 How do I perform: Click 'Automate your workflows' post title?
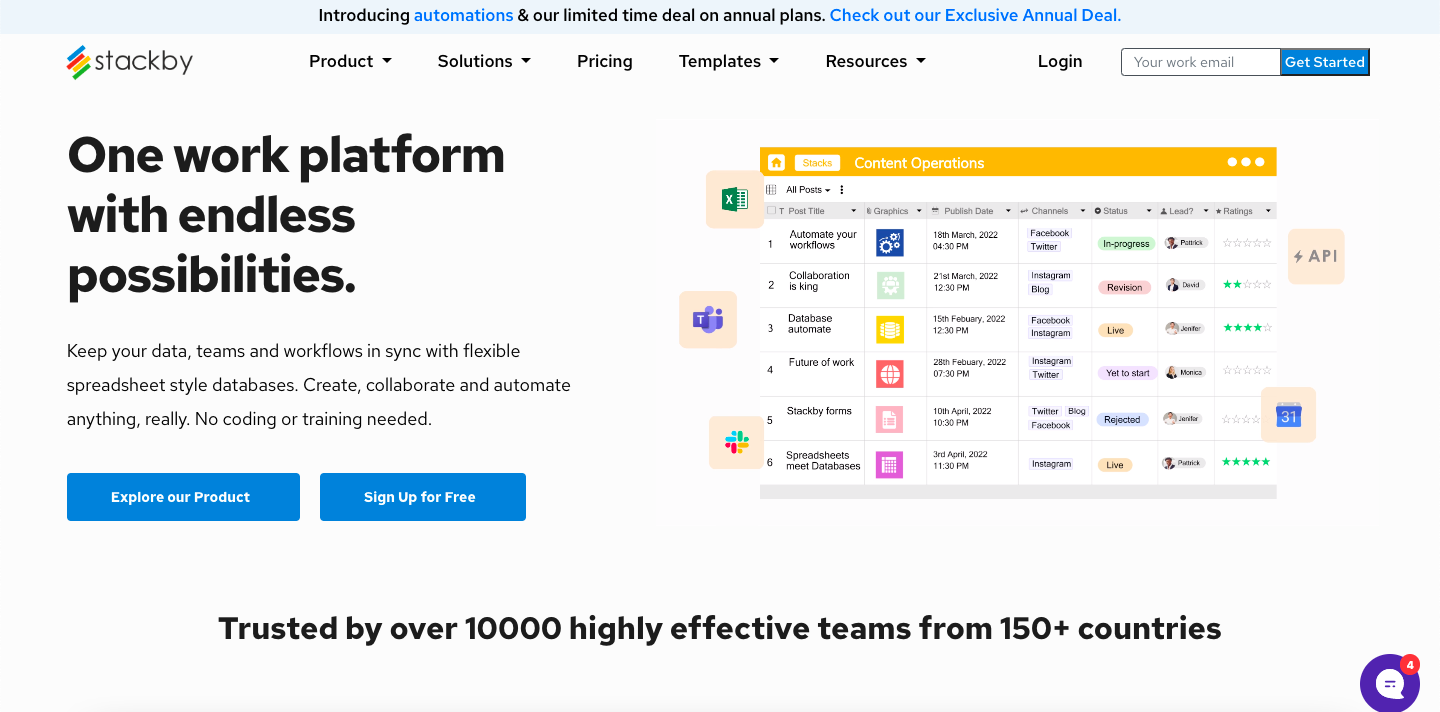tap(823, 240)
